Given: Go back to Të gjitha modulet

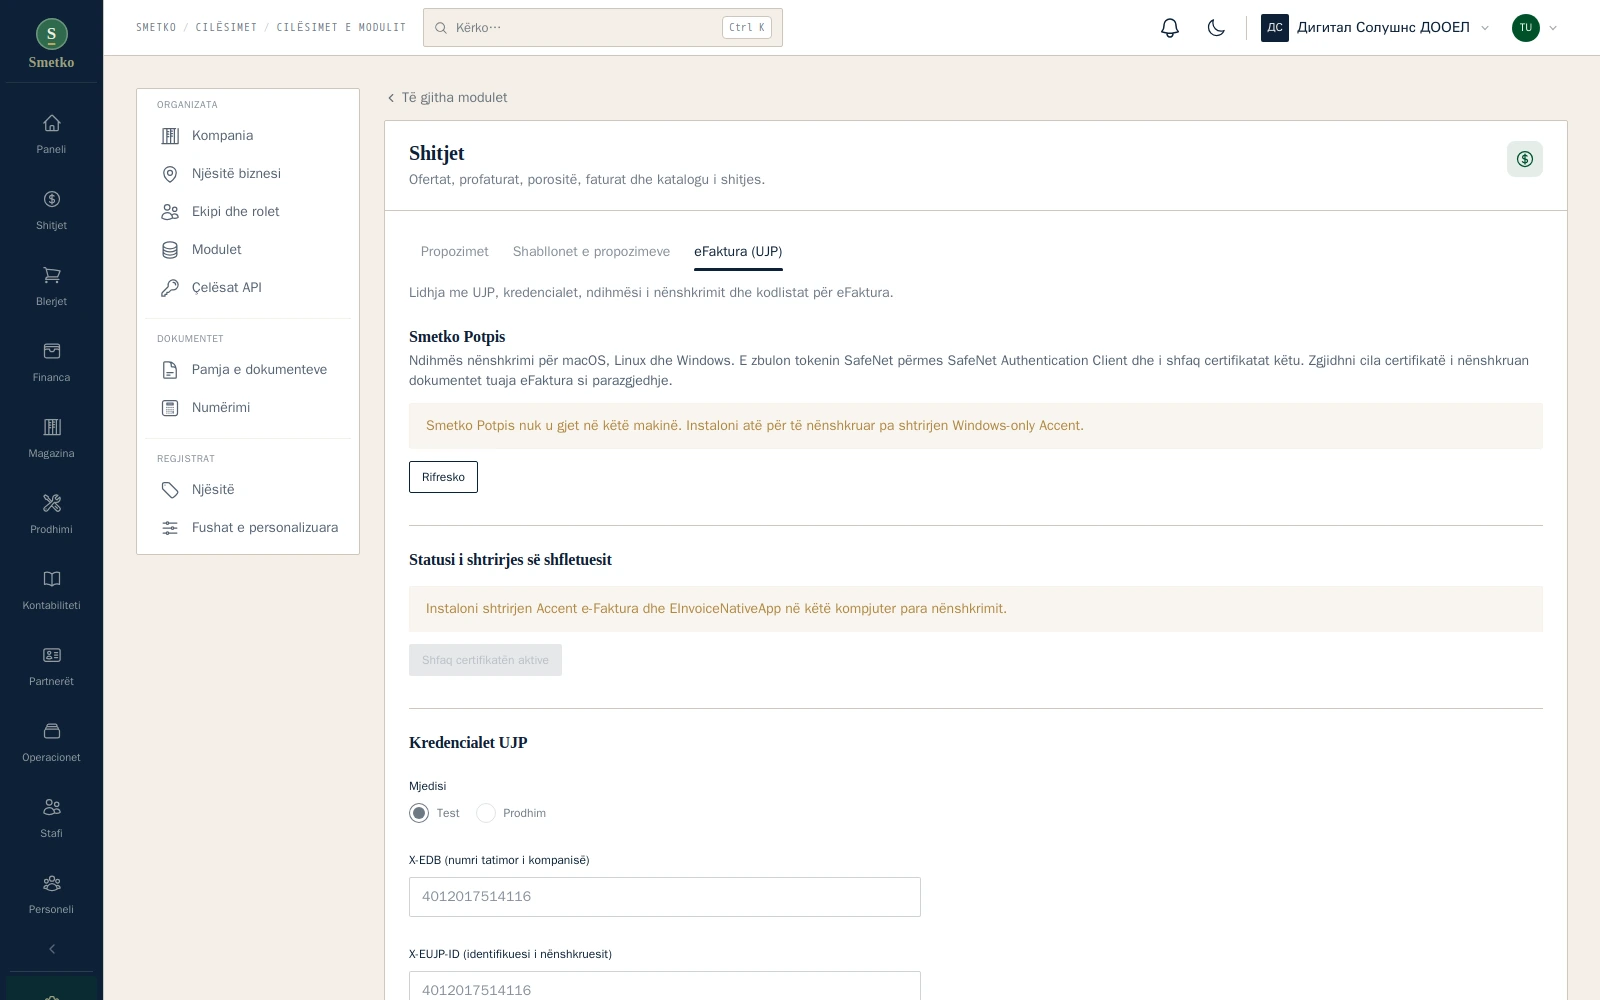Looking at the screenshot, I should 447,98.
